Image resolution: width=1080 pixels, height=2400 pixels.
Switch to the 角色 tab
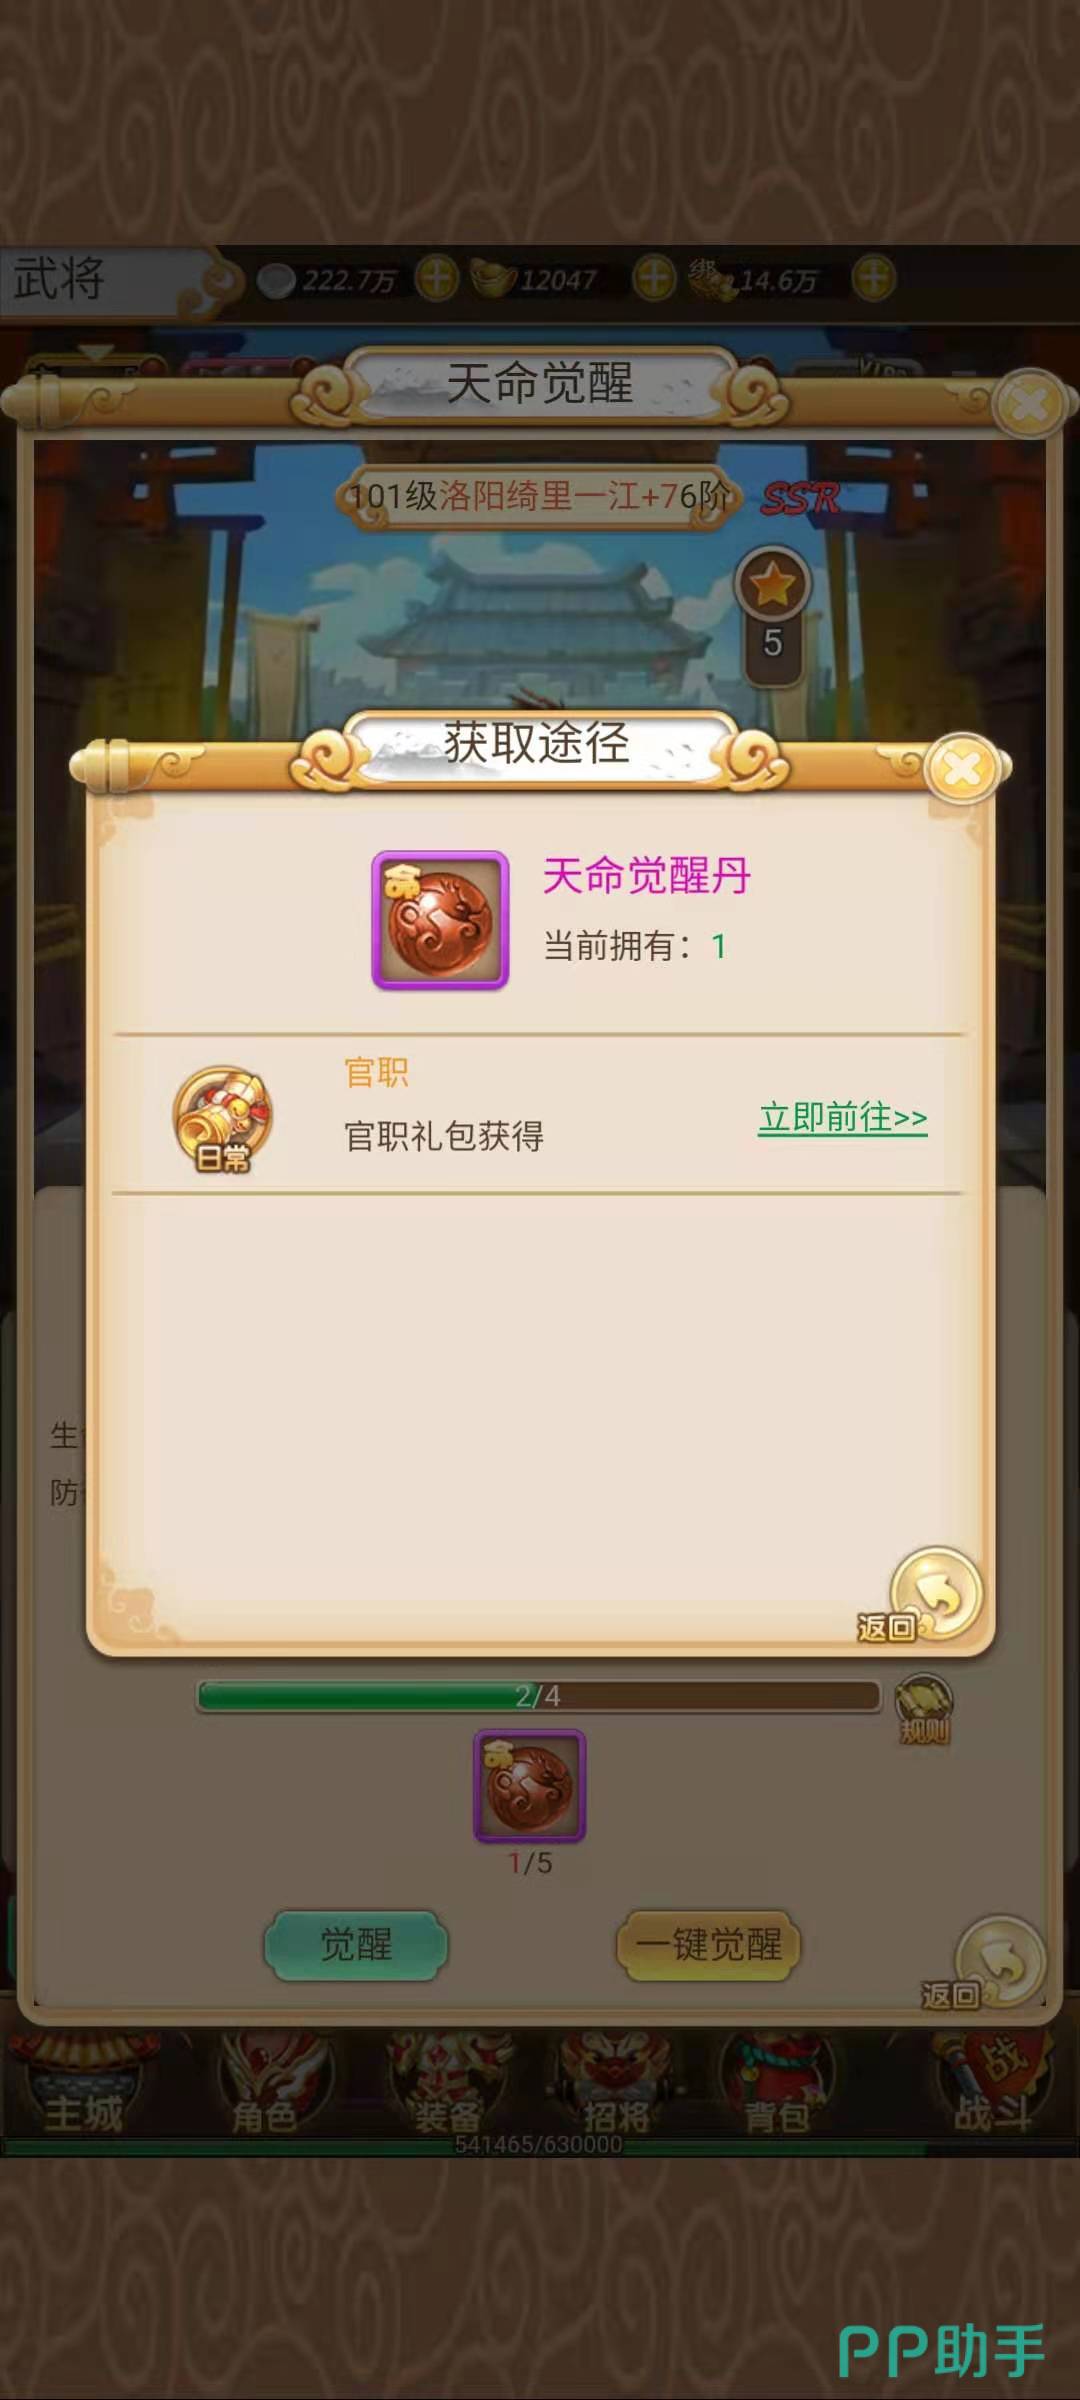tap(265, 2085)
